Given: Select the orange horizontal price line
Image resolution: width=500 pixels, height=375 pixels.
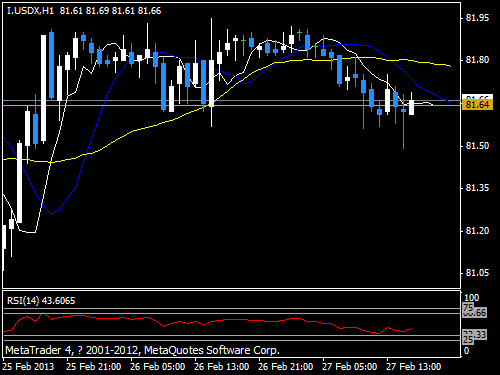Looking at the screenshot, I should click(232, 106).
